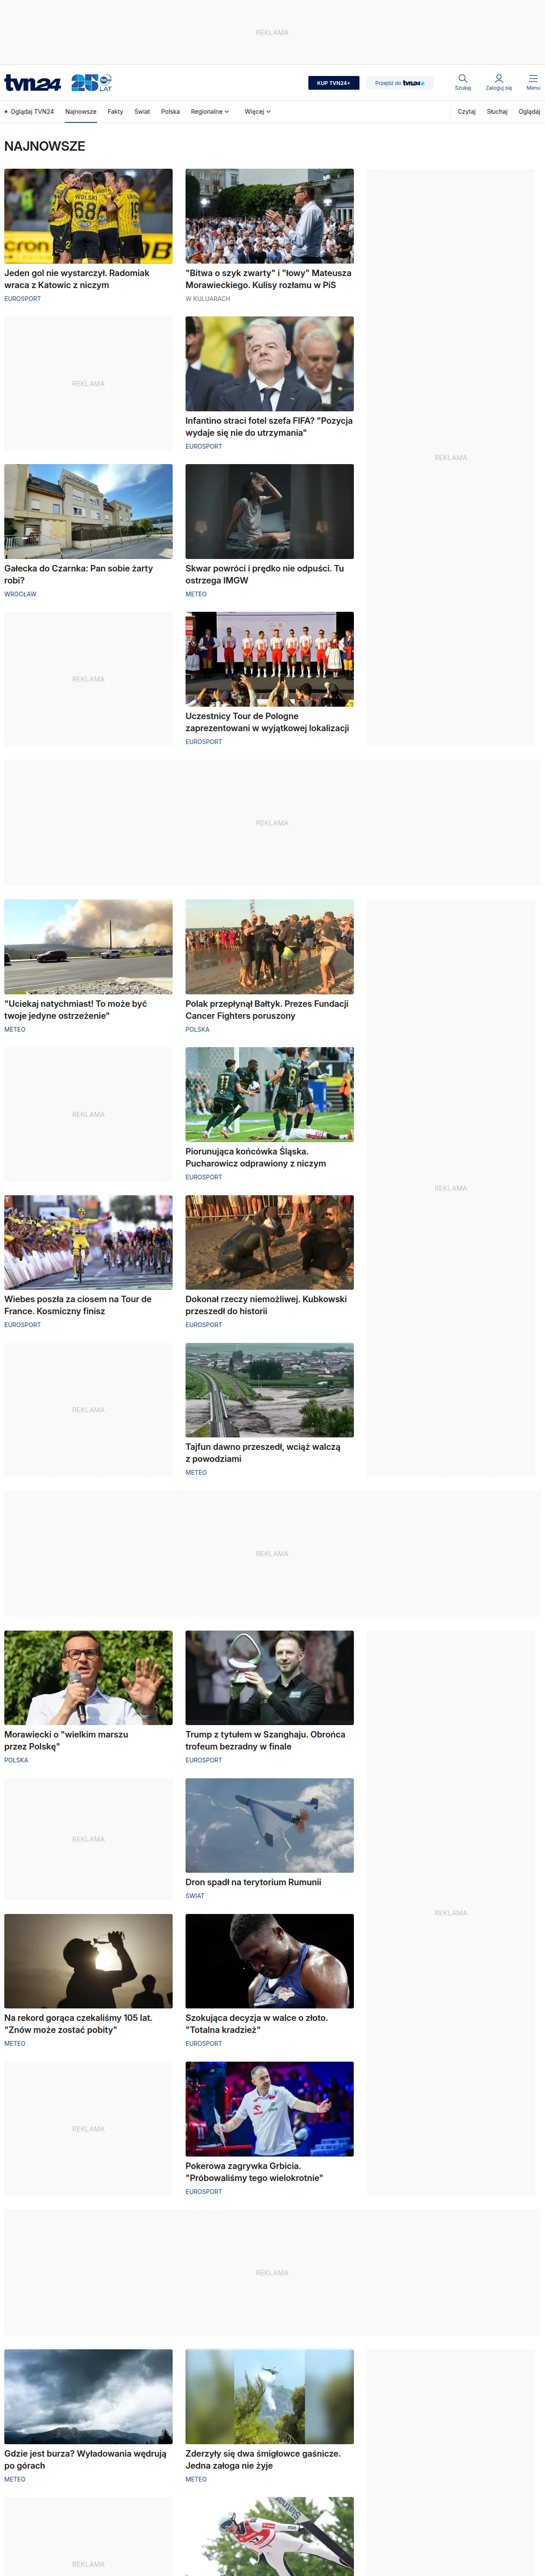Switch to Słuchaj mode
545x2576 pixels.
point(497,112)
